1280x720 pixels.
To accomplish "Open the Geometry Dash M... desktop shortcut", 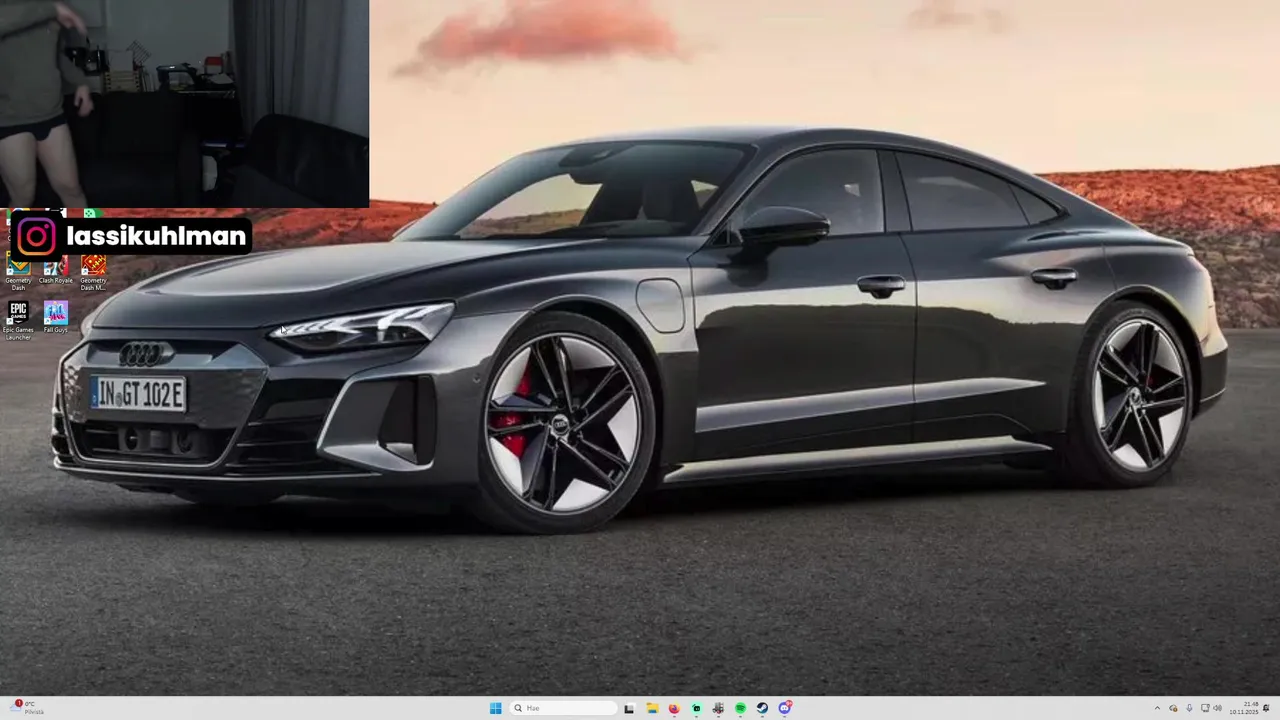I will click(93, 271).
